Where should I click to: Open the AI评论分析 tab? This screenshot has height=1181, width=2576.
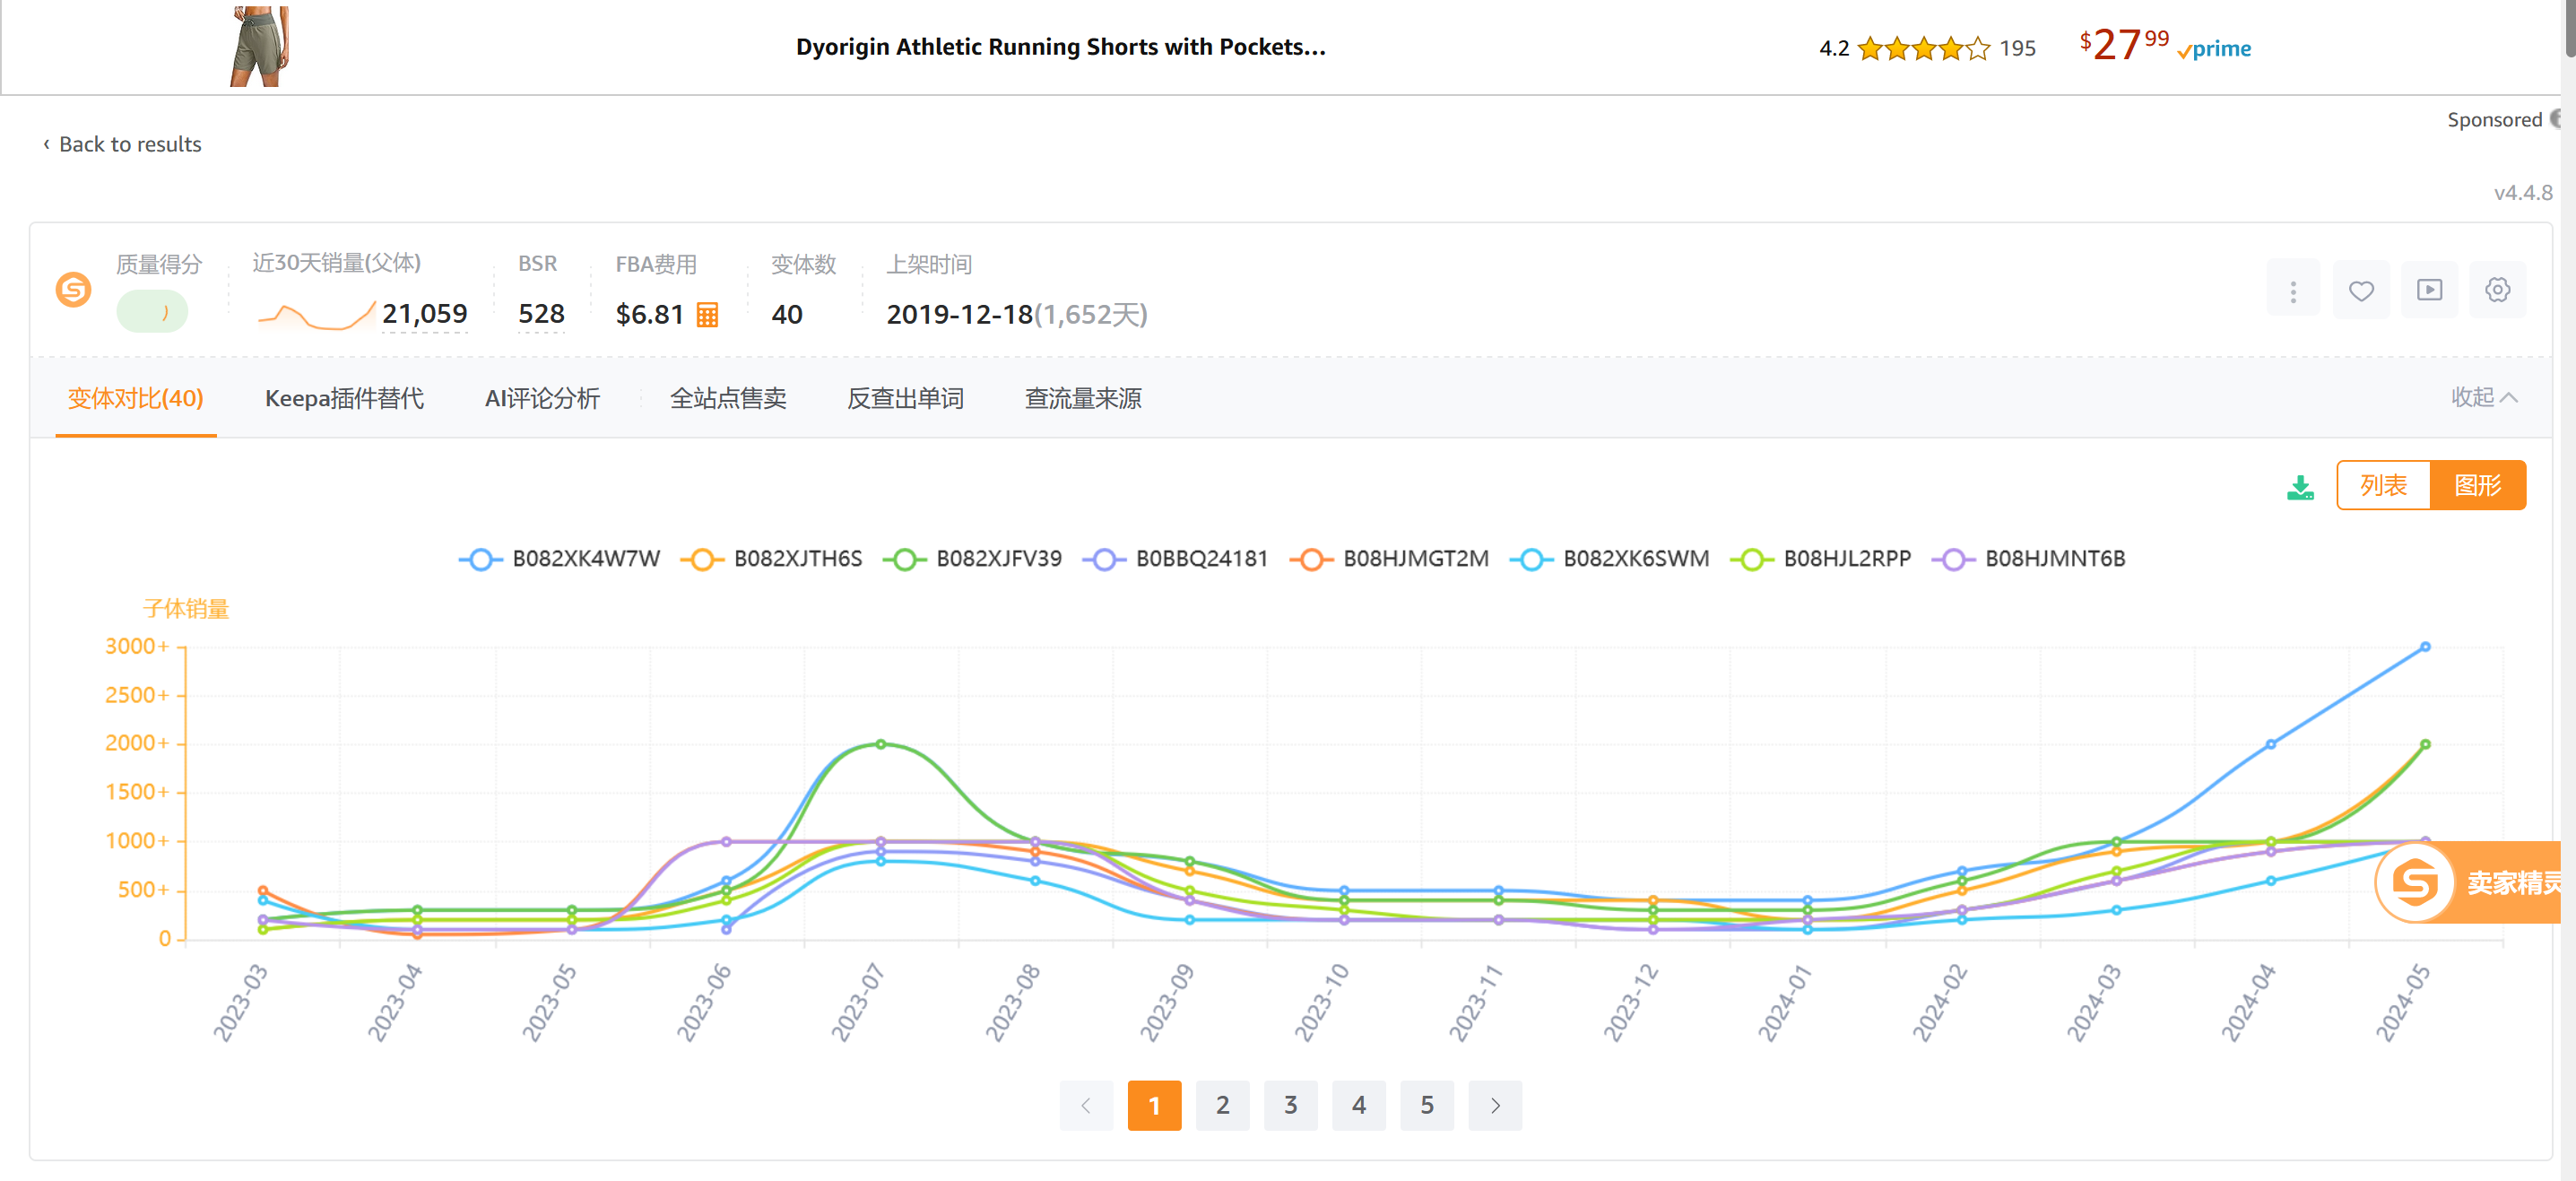tap(542, 399)
